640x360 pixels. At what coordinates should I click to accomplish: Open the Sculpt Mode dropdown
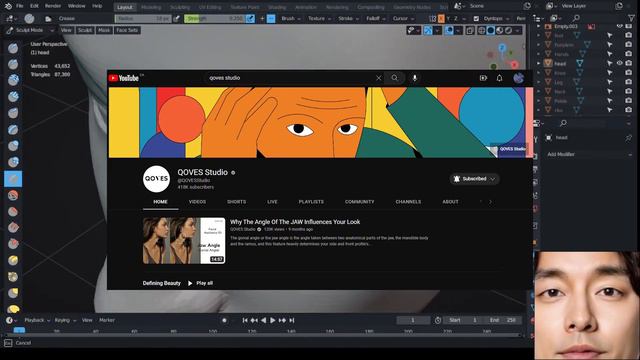(30, 30)
